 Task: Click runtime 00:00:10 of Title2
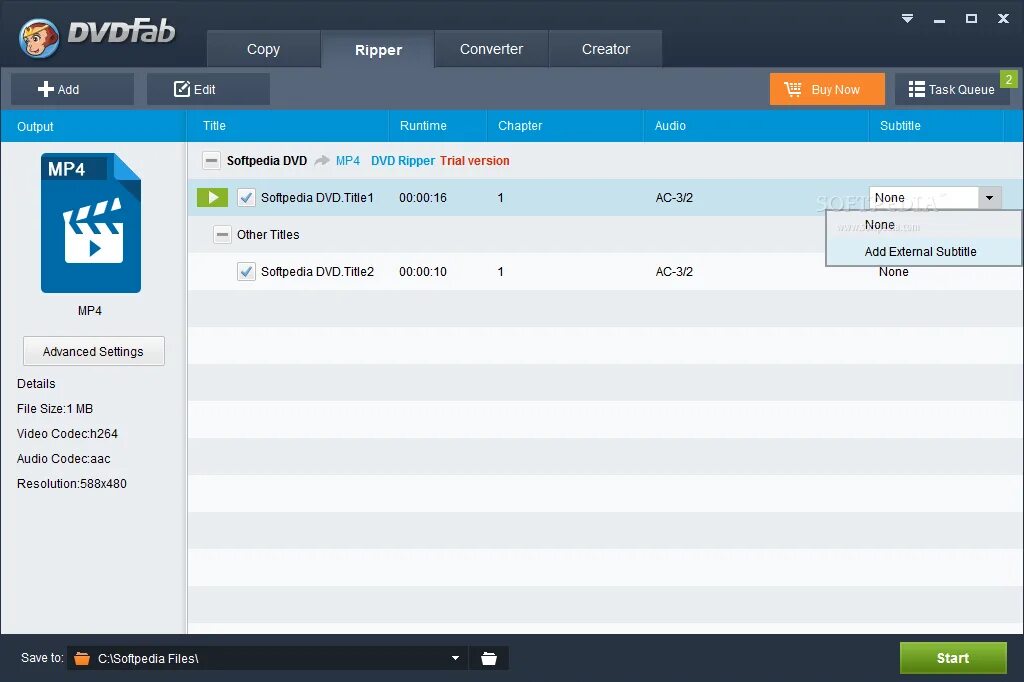(x=423, y=271)
